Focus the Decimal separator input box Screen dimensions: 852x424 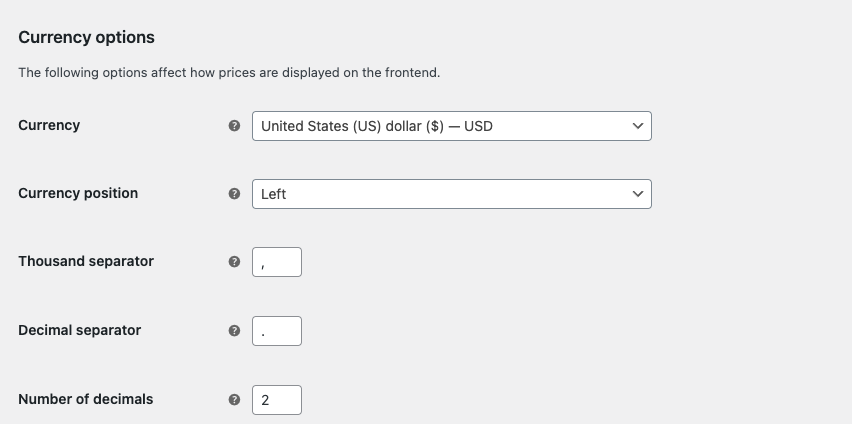pyautogui.click(x=277, y=331)
